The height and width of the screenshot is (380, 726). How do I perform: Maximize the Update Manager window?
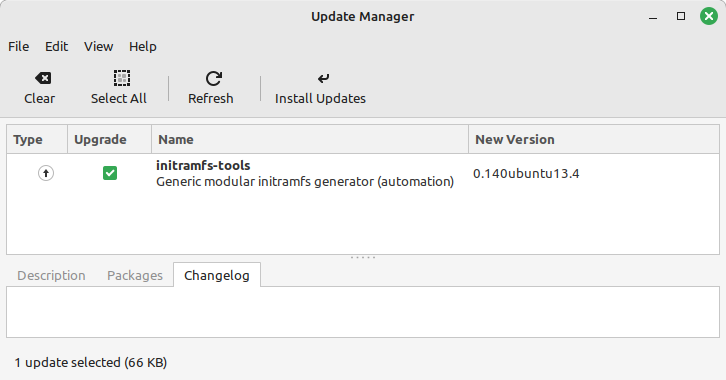point(681,16)
